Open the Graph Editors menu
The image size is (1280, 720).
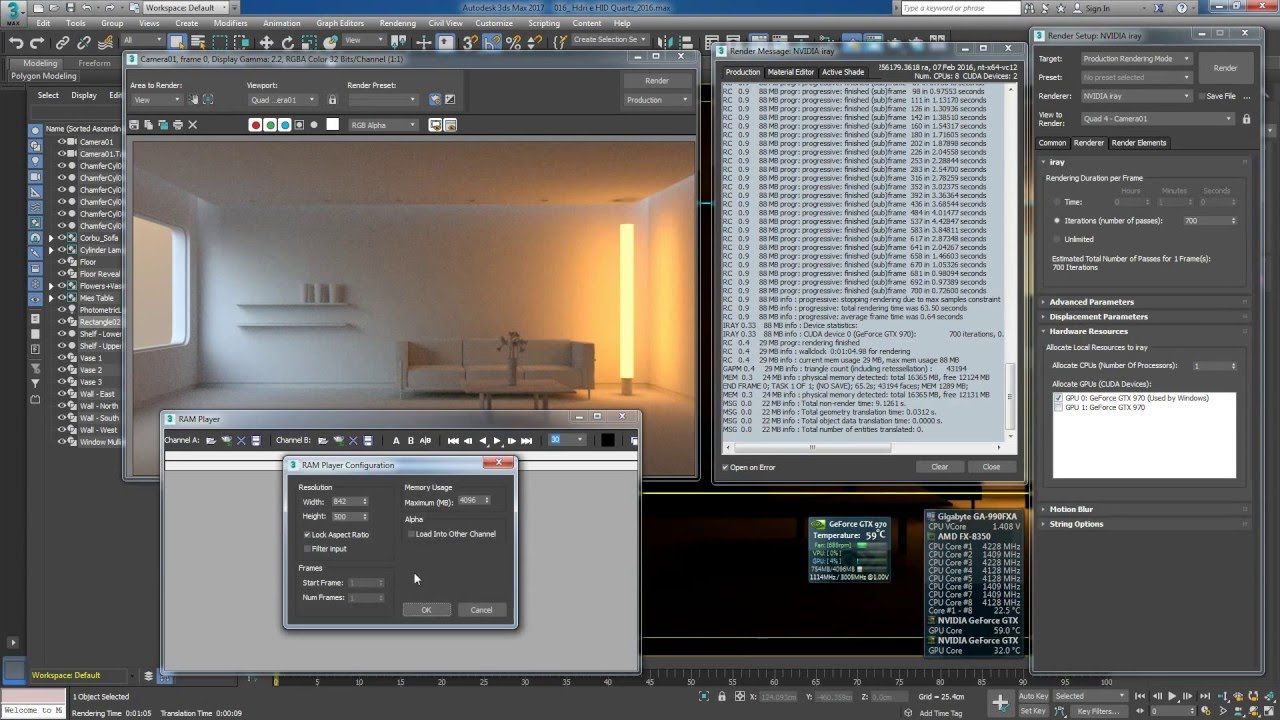click(340, 23)
